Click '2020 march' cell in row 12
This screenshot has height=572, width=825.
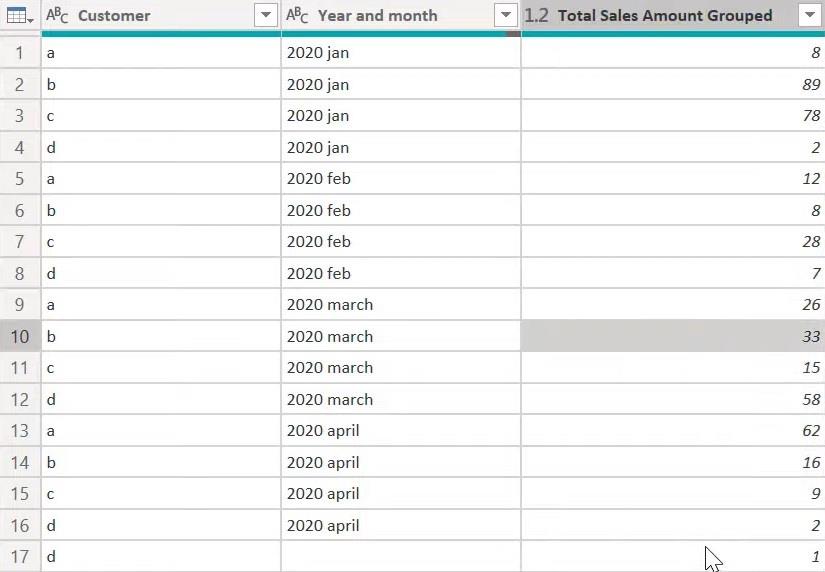point(401,399)
